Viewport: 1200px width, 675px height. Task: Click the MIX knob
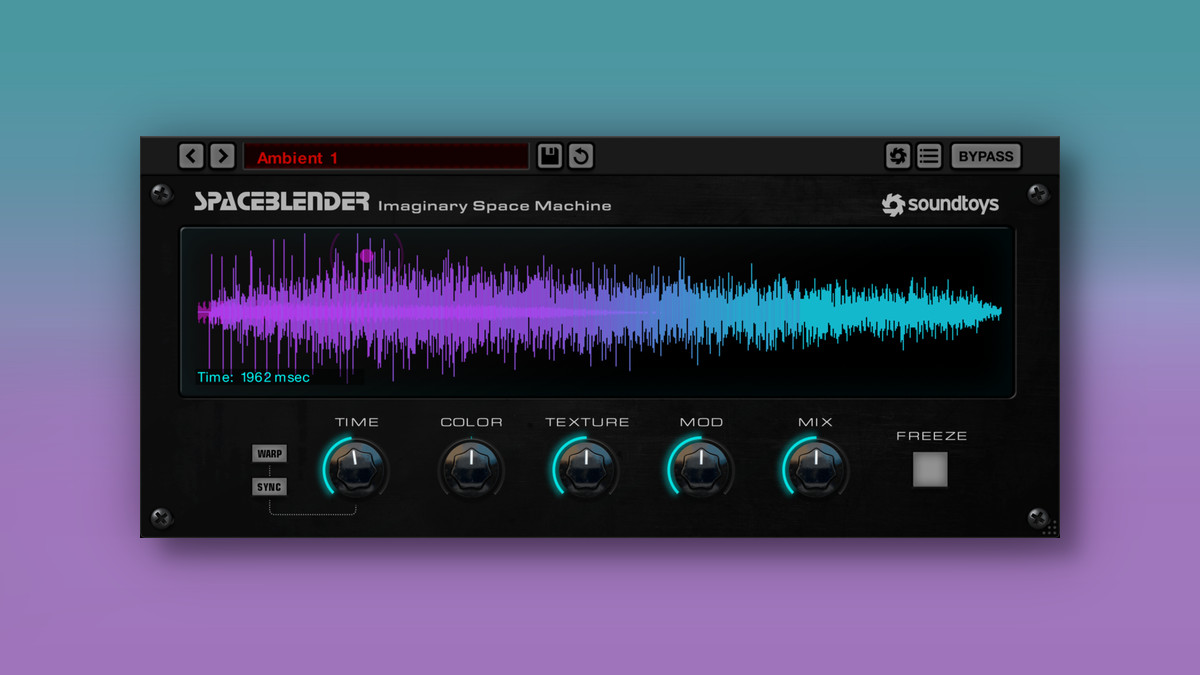(x=815, y=468)
